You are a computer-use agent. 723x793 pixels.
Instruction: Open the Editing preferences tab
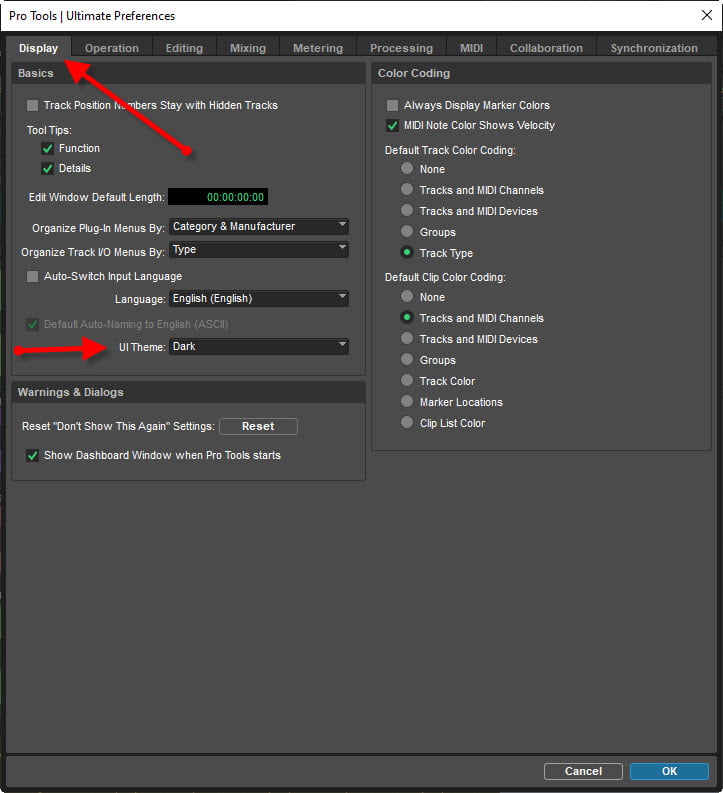point(185,48)
